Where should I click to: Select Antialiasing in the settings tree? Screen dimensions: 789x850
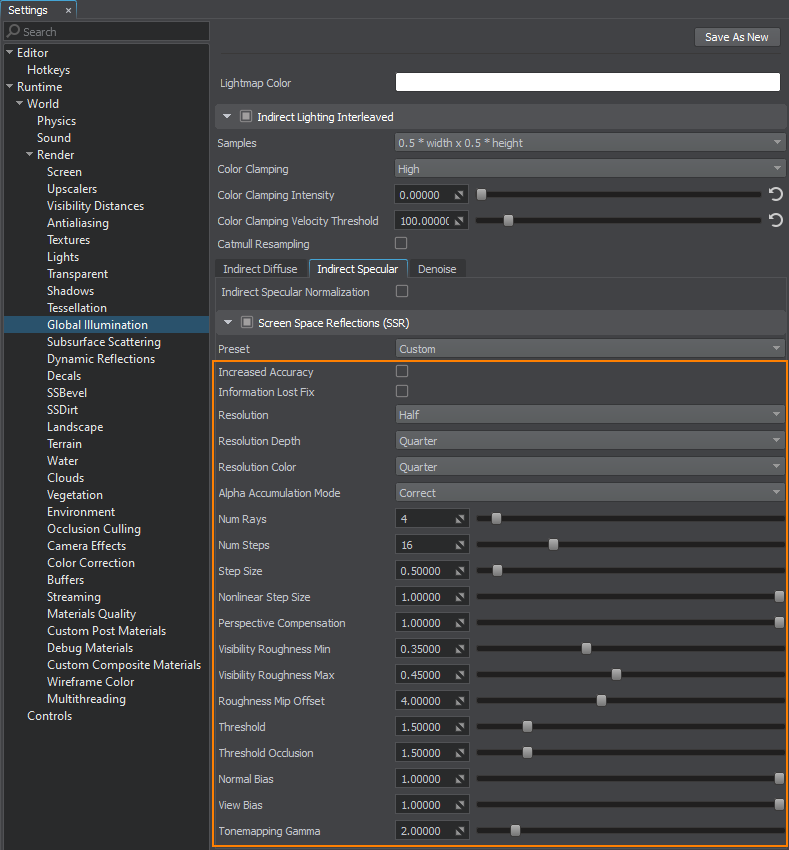78,223
